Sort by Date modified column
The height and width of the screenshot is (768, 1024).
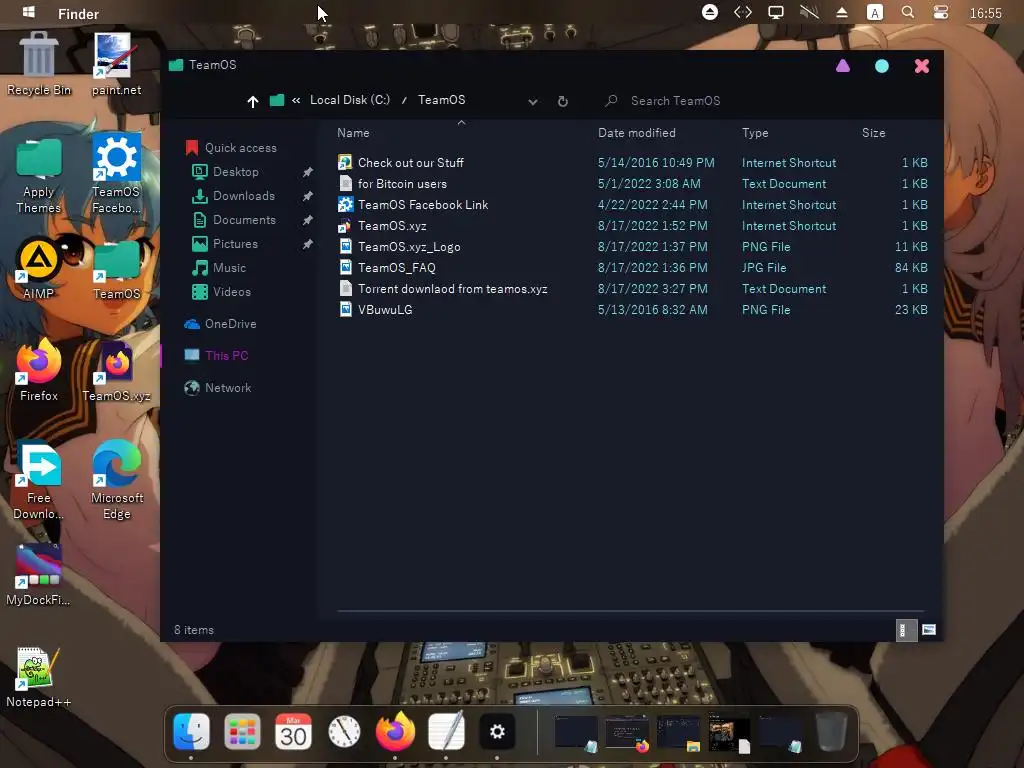click(x=637, y=133)
